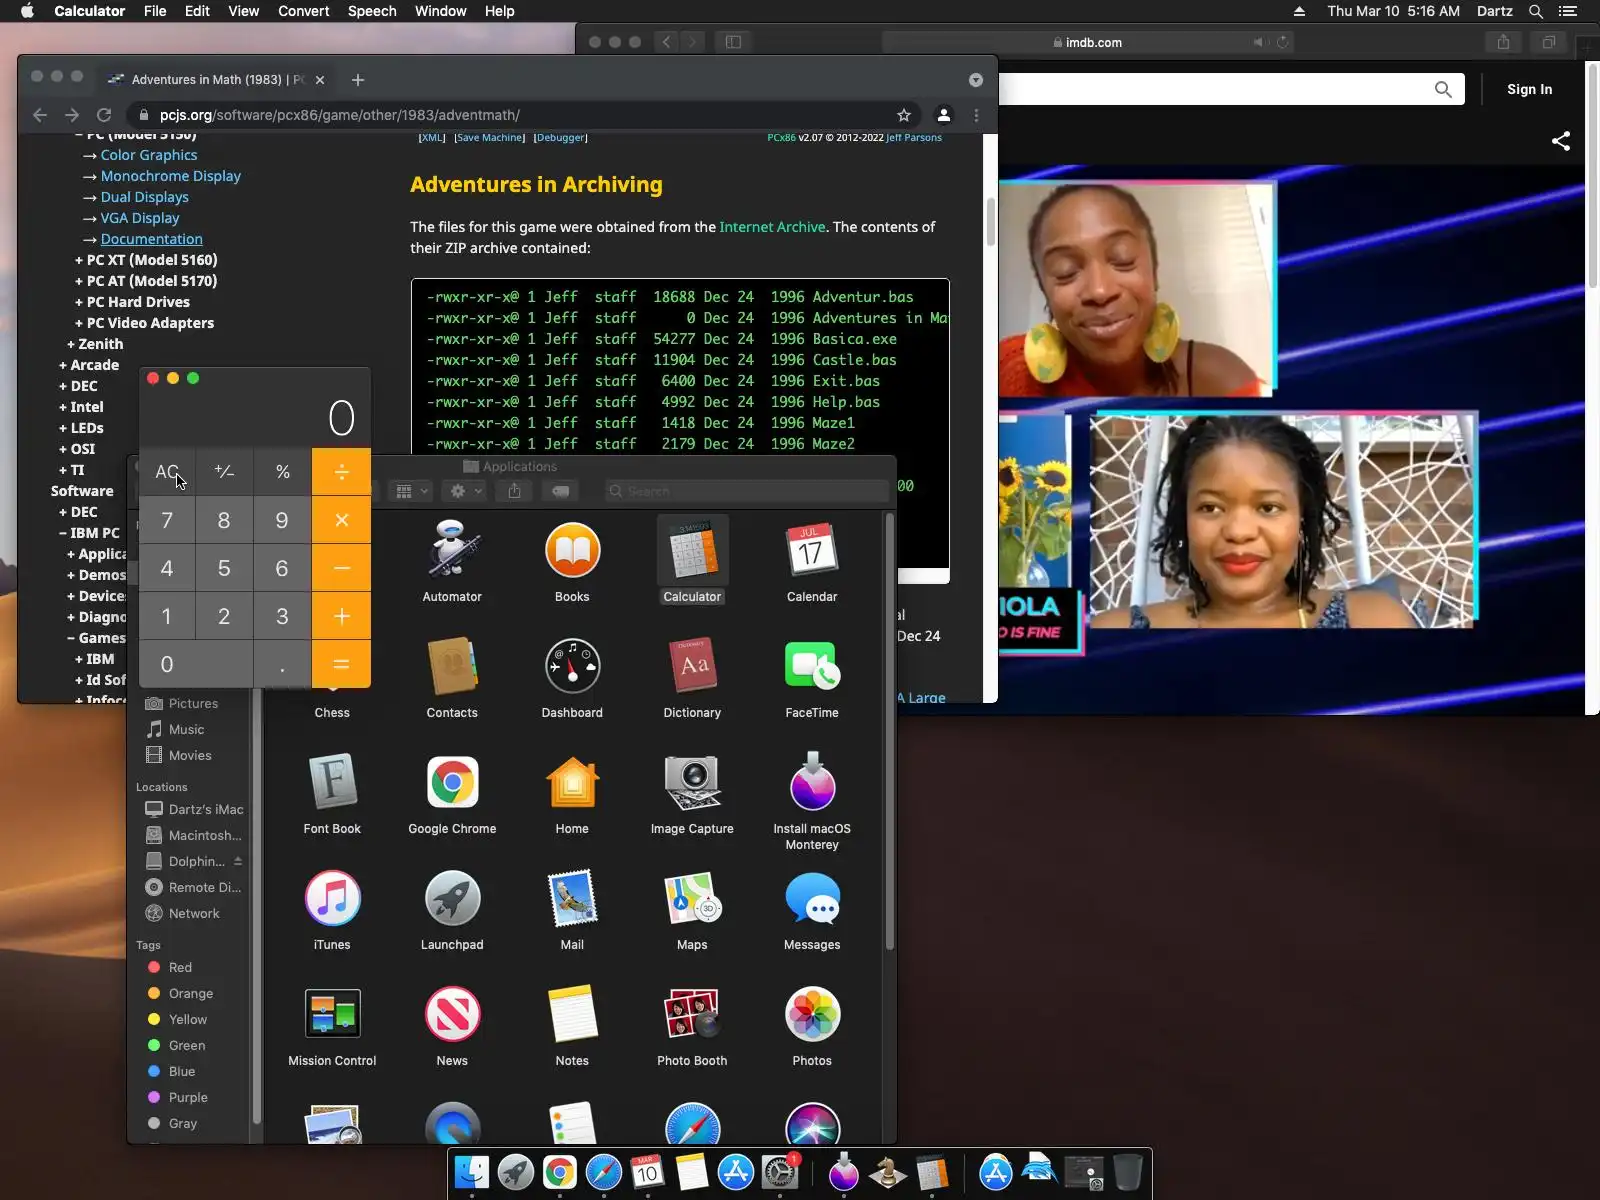Open the Finder view options dropdown
The height and width of the screenshot is (1200, 1600).
click(412, 491)
